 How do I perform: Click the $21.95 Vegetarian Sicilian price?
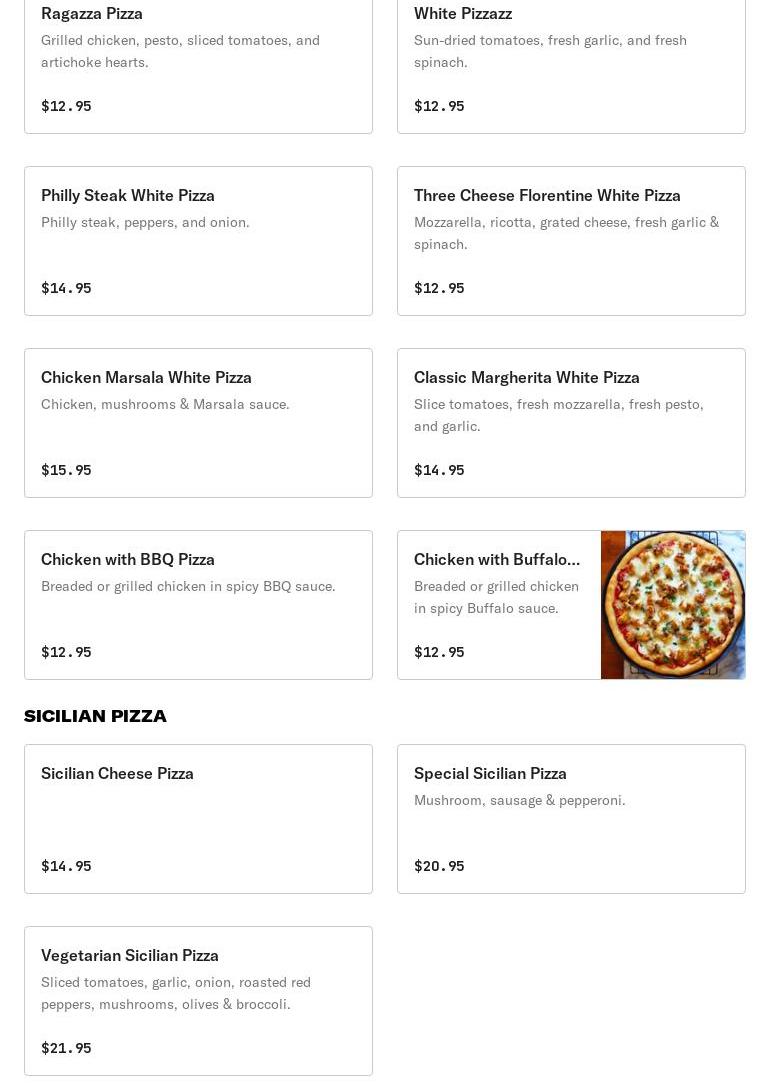point(66,1048)
